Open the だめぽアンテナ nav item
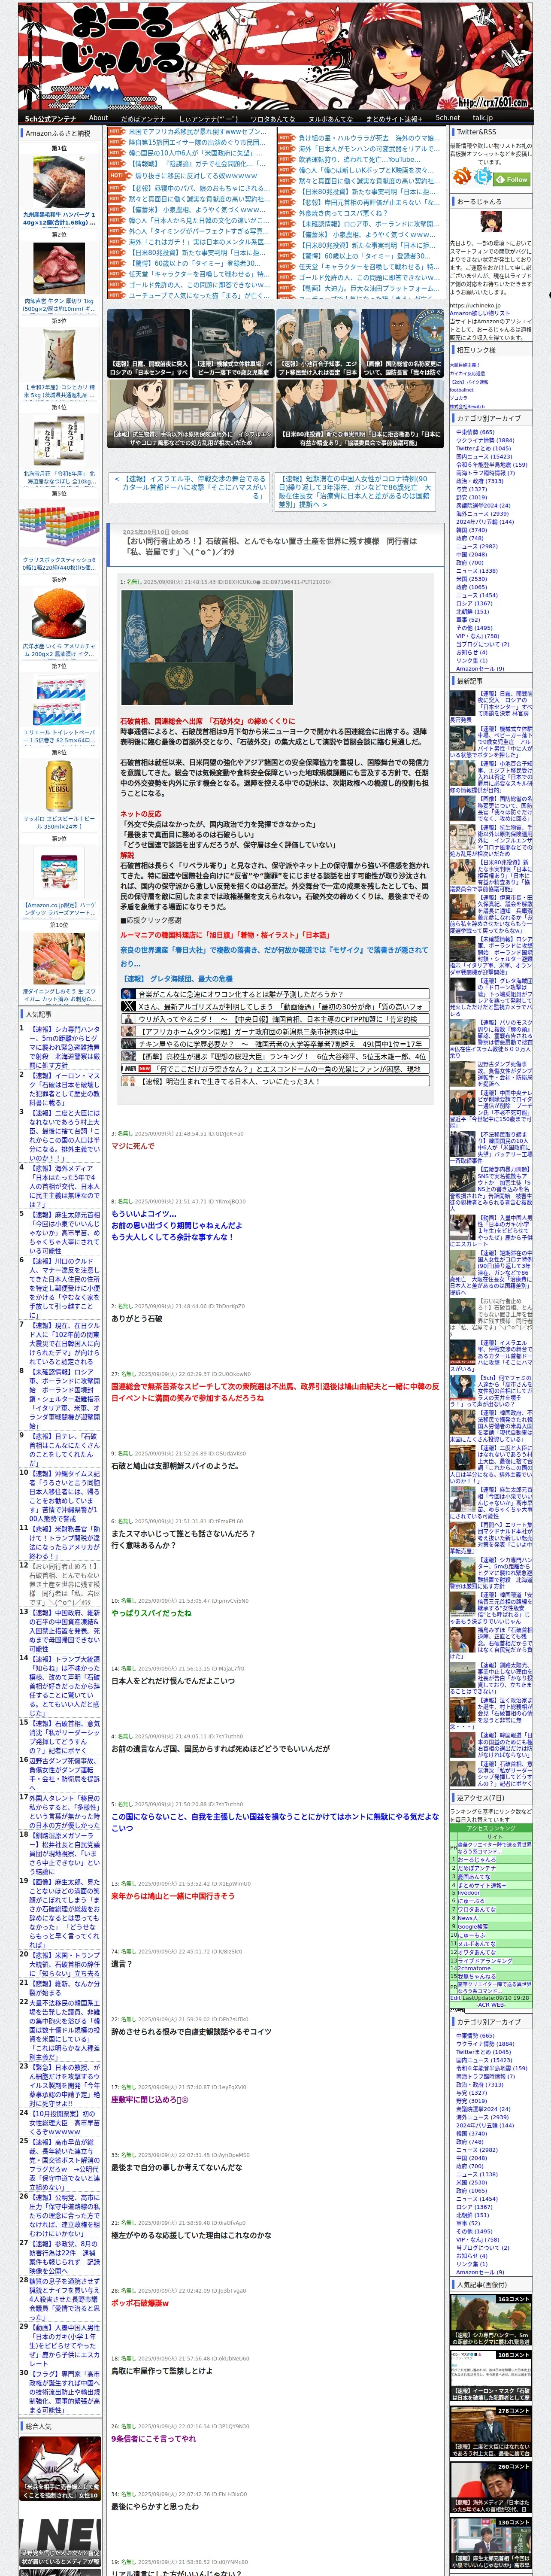The height and width of the screenshot is (2576, 551). pos(143,118)
